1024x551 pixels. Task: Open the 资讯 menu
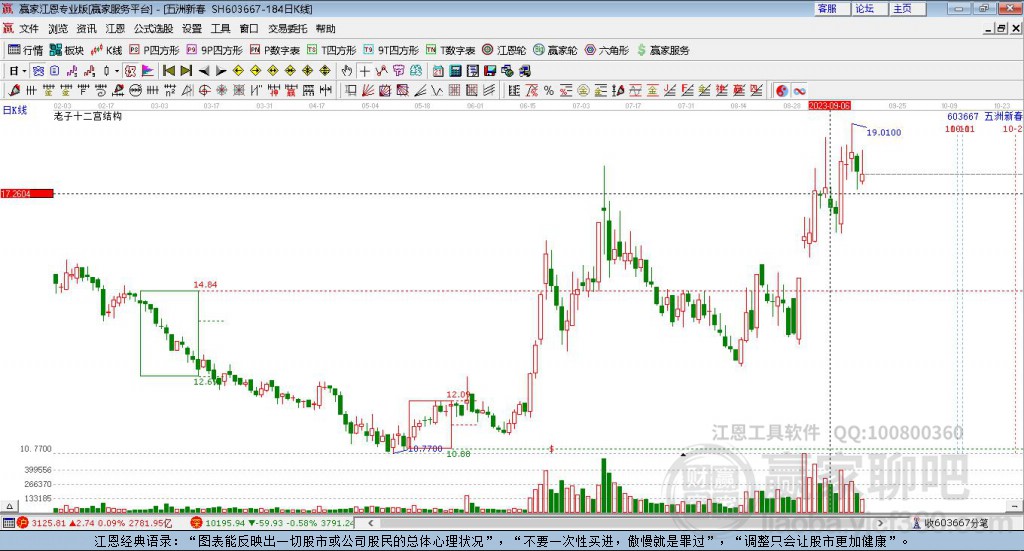click(86, 29)
